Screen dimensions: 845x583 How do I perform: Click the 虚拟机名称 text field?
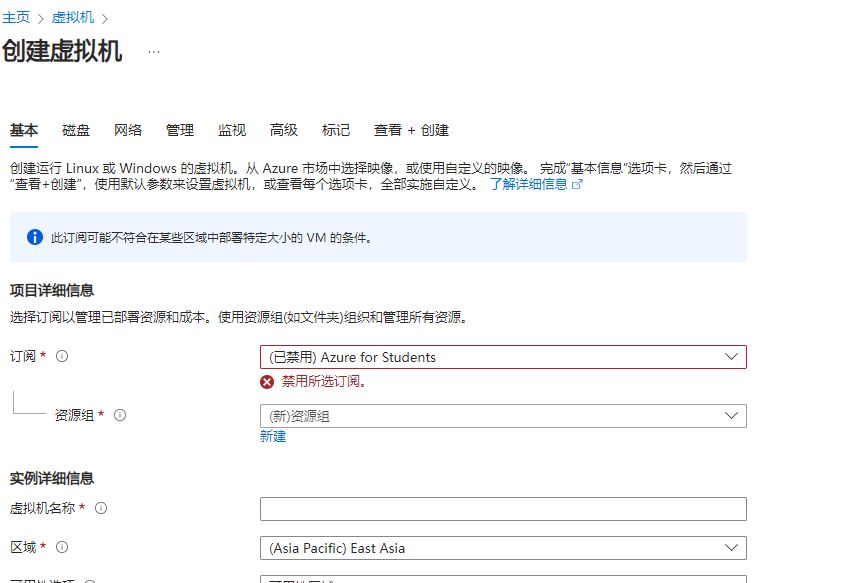pos(502,509)
